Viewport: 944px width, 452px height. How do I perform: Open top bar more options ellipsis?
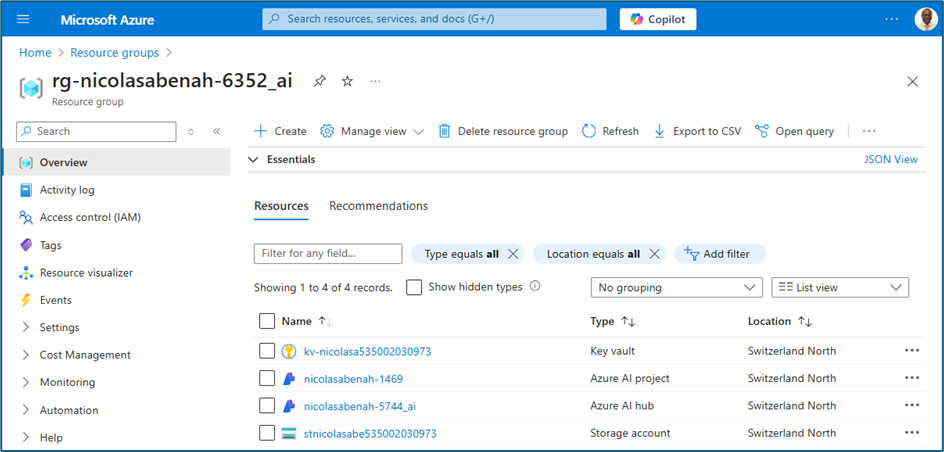[892, 19]
